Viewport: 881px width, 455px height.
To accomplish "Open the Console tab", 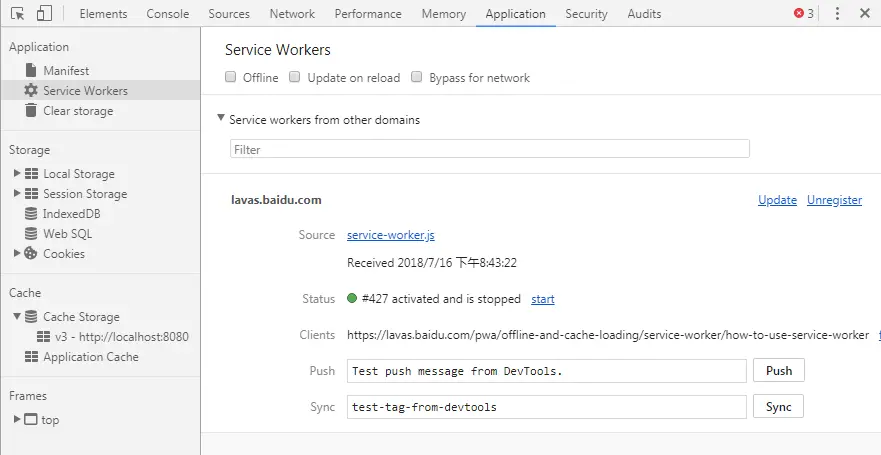I will (168, 14).
